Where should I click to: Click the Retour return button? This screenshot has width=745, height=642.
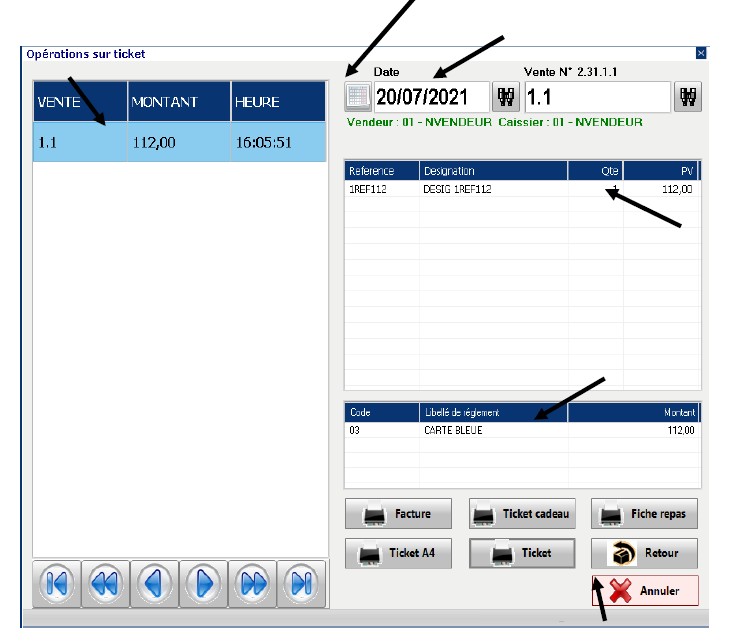pos(644,553)
